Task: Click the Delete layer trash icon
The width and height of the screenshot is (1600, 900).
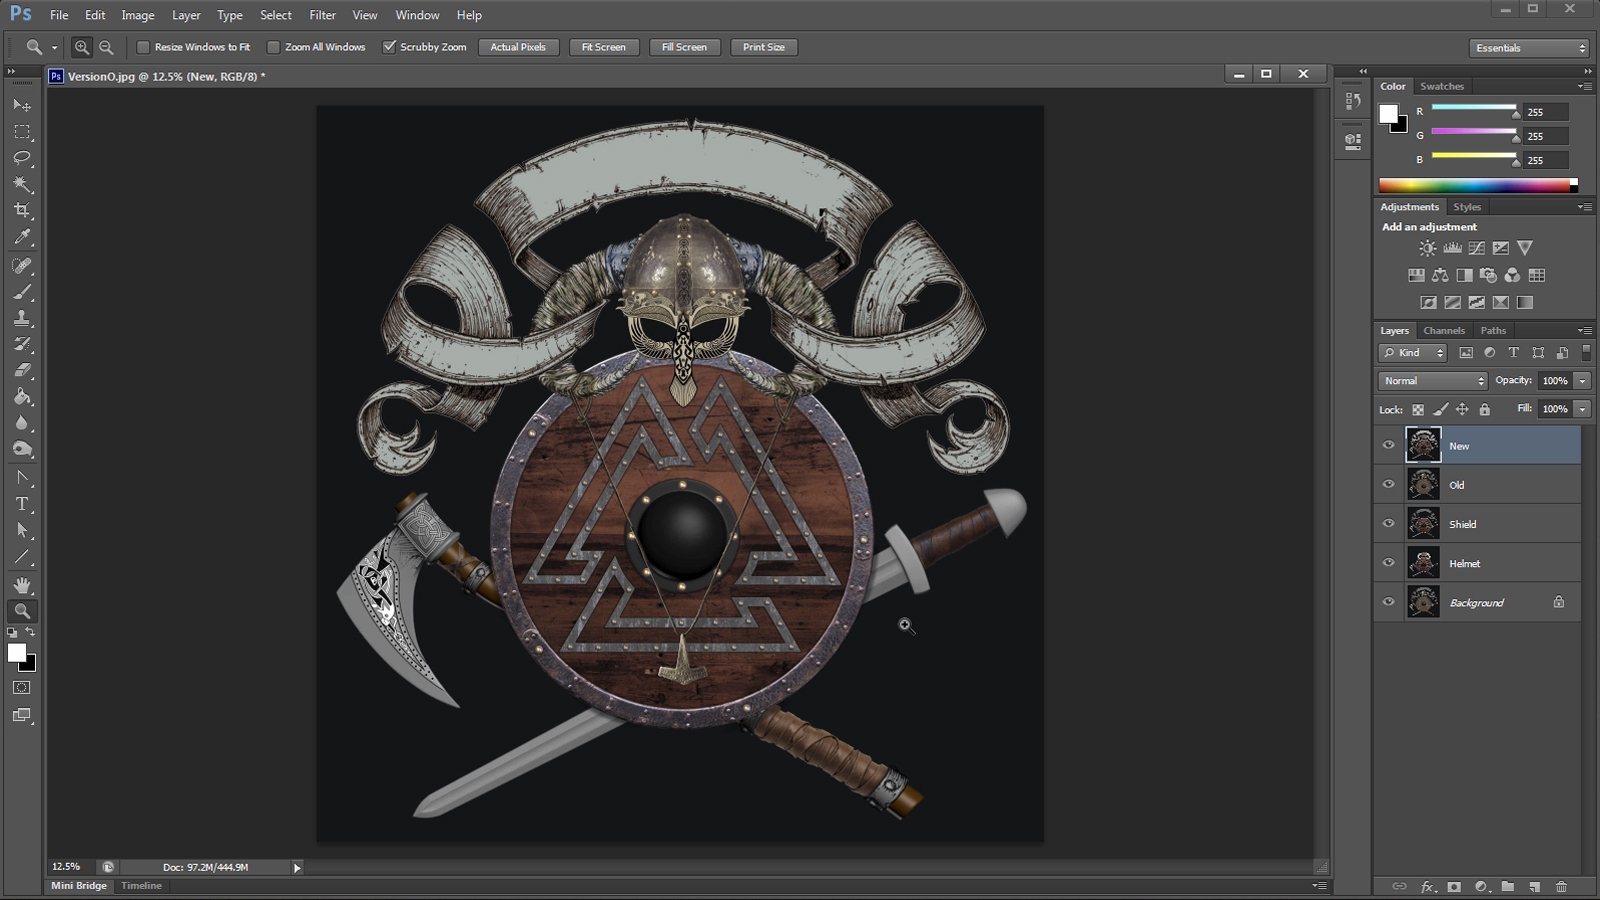Action: point(1561,887)
